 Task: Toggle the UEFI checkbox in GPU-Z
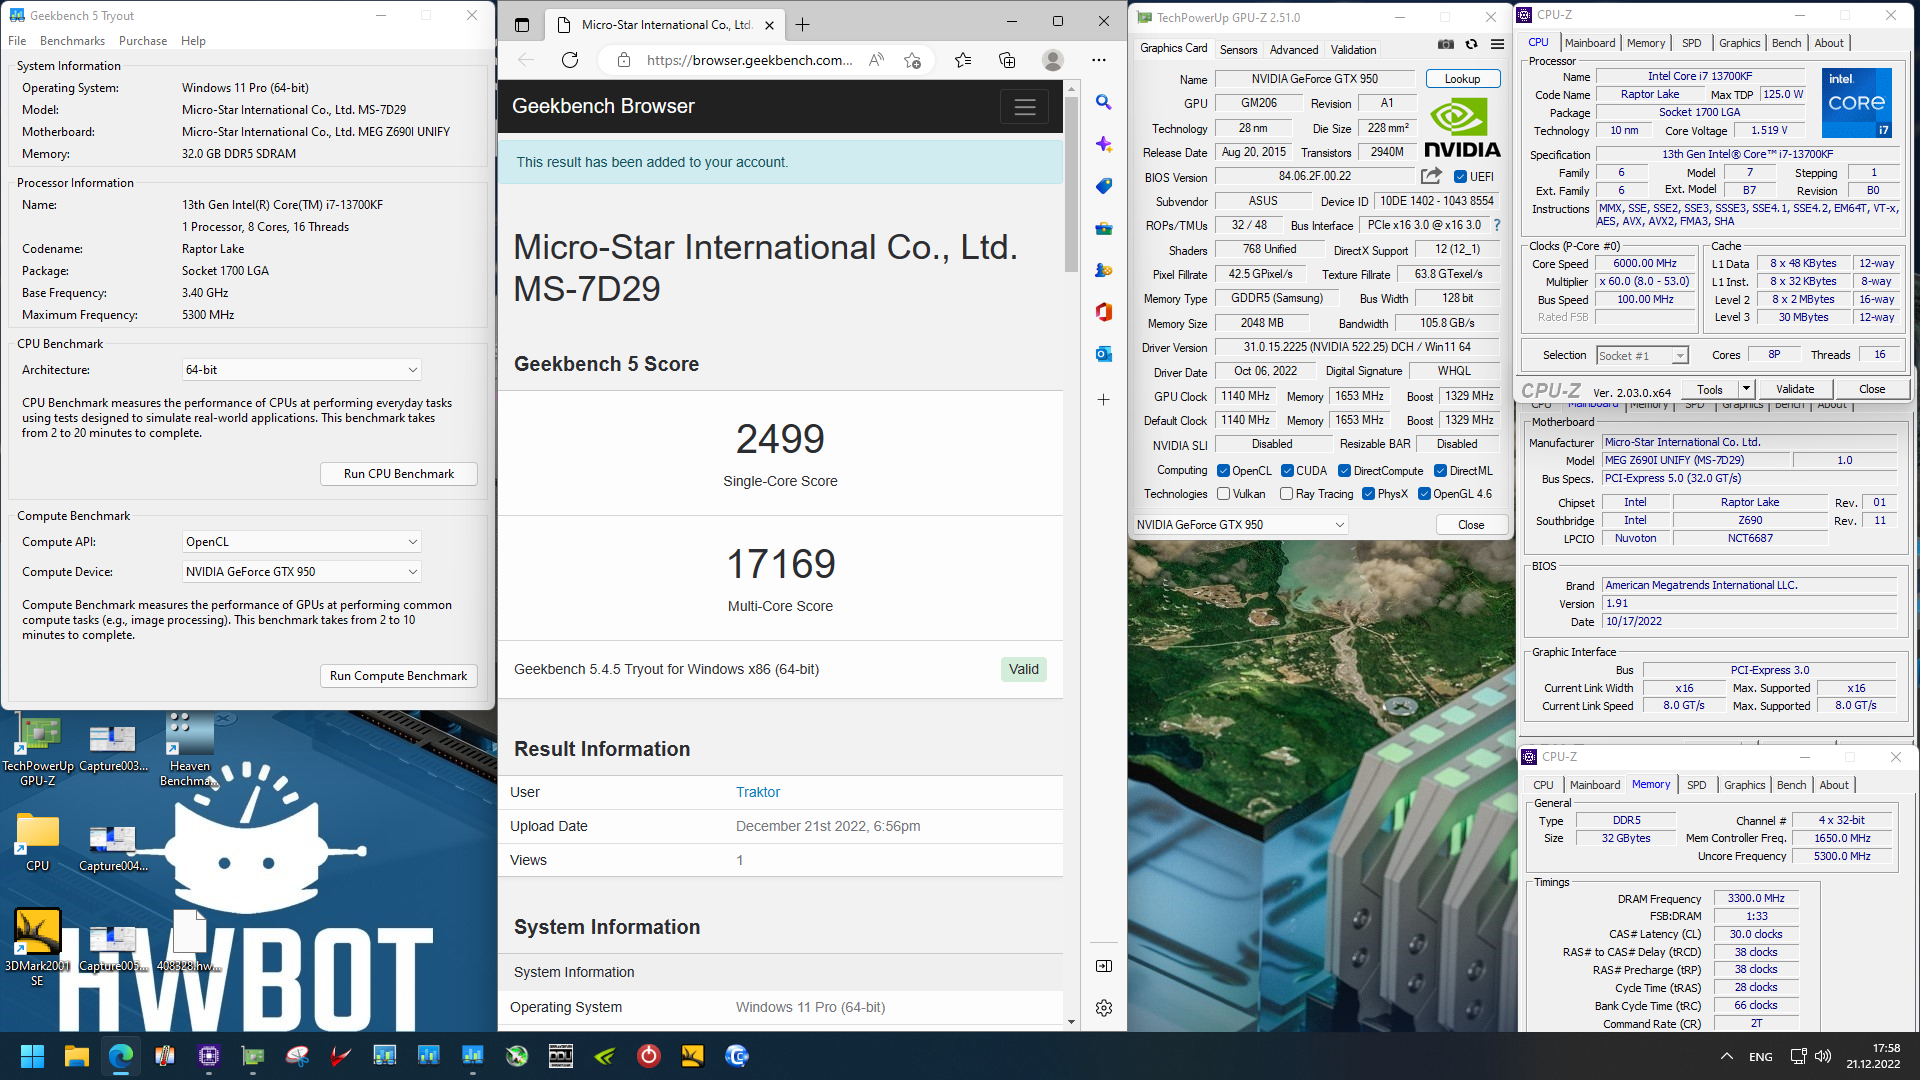1460,177
